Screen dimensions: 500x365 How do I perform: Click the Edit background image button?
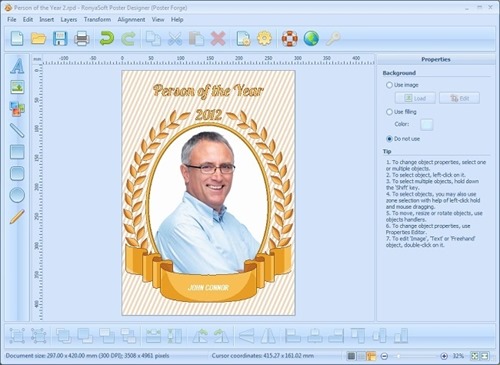[x=460, y=98]
